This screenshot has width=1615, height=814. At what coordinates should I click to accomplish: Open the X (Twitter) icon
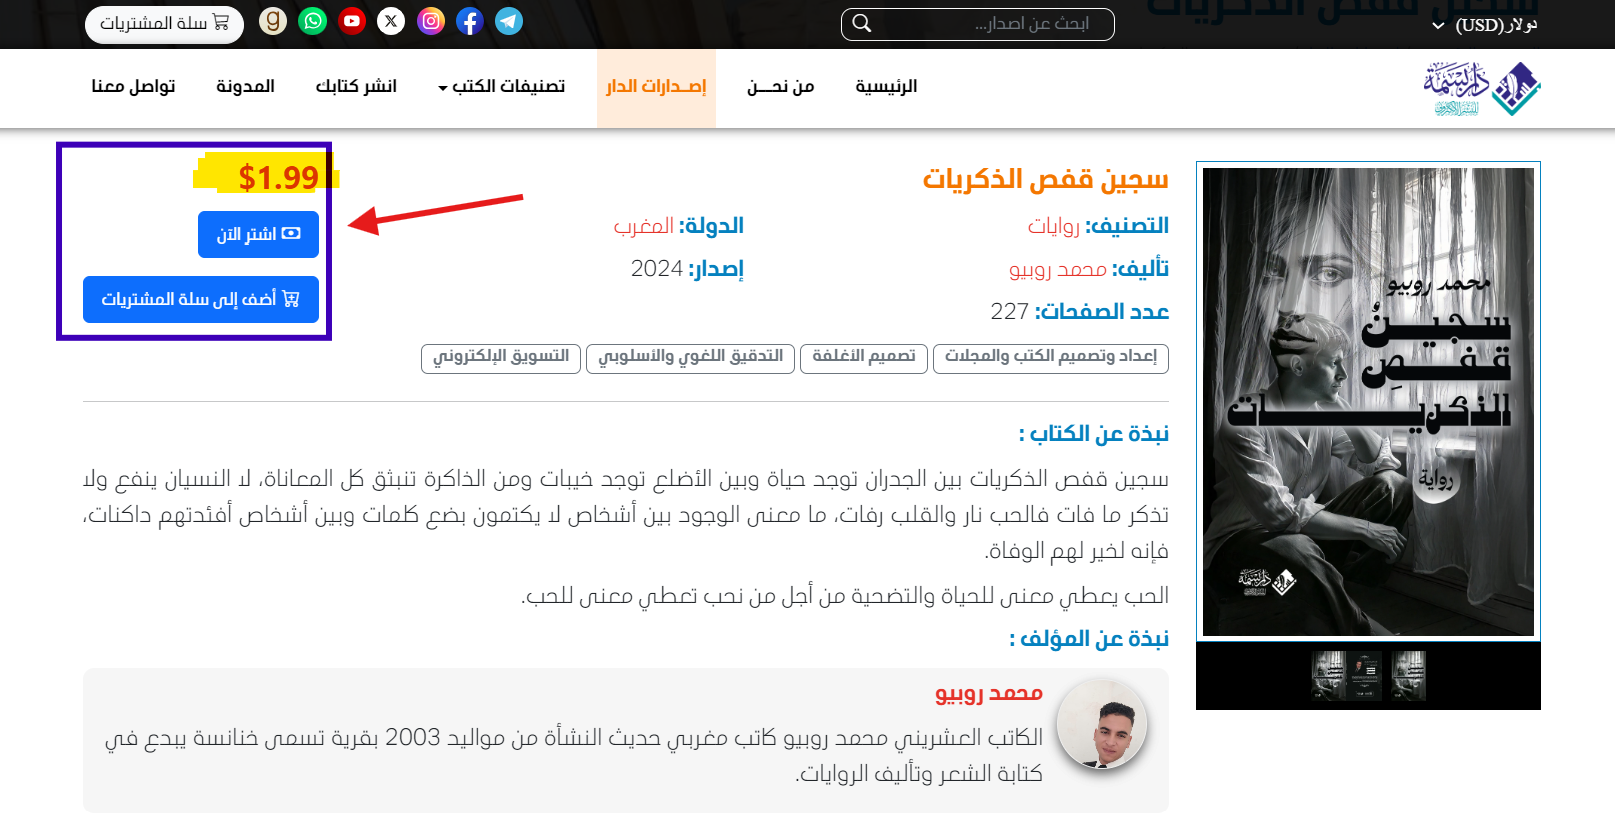coord(391,21)
